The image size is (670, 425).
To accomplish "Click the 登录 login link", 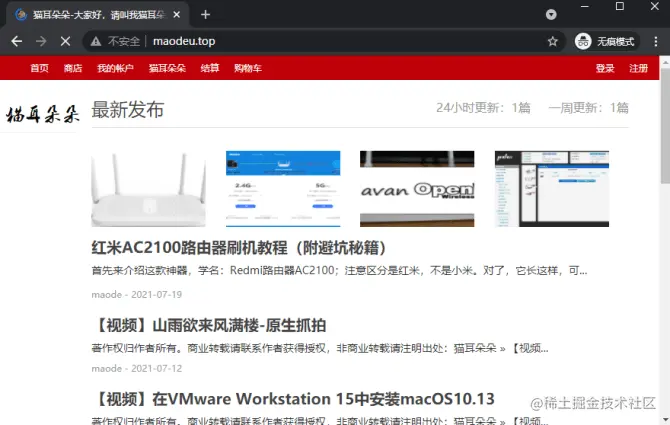I will pyautogui.click(x=605, y=68).
